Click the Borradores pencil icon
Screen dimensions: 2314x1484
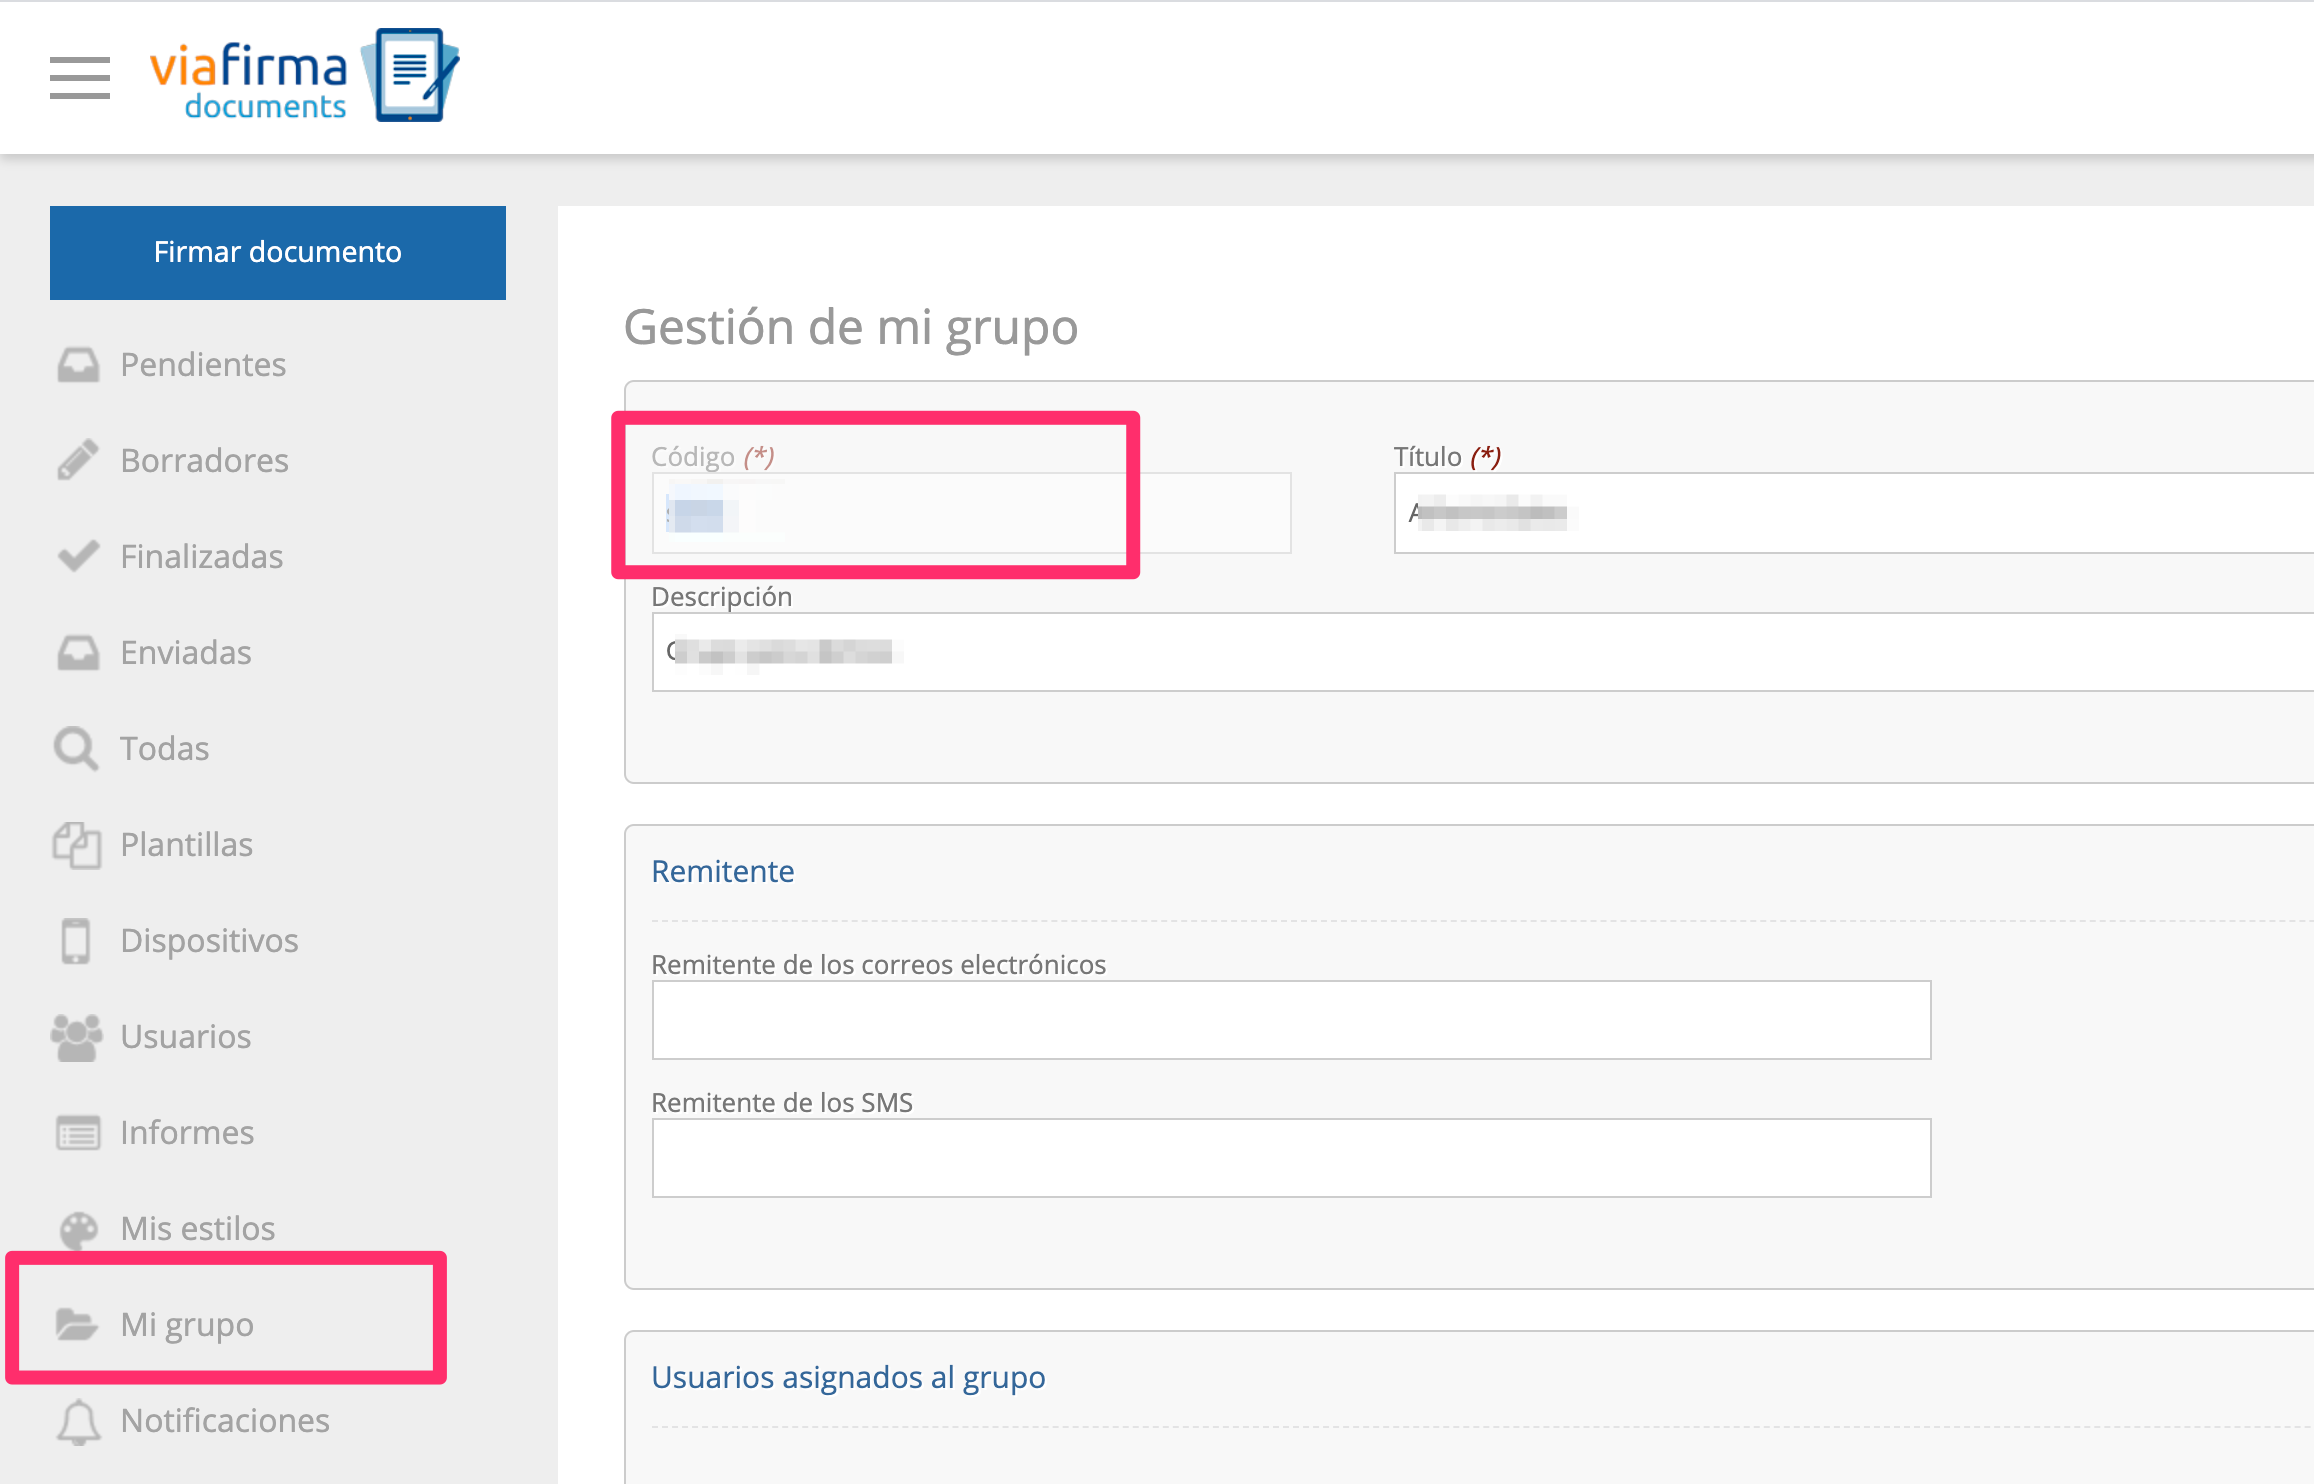point(78,460)
